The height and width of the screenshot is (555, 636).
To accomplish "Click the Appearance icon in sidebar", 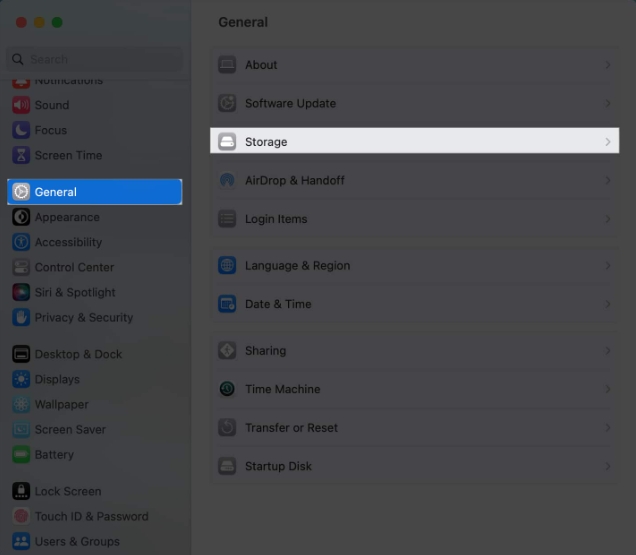I will pyautogui.click(x=21, y=217).
